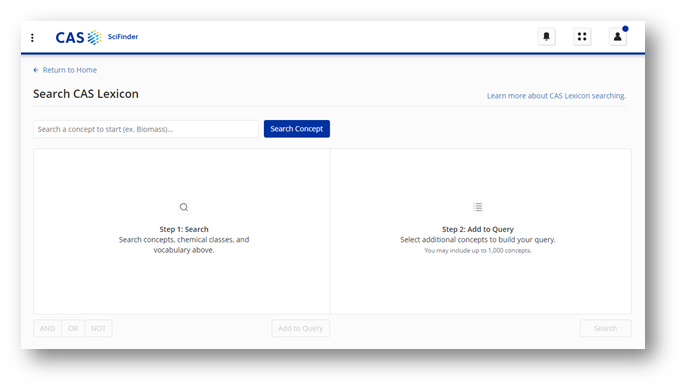This screenshot has height=391, width=687.
Task: Open the apps grid icon
Action: coord(582,36)
